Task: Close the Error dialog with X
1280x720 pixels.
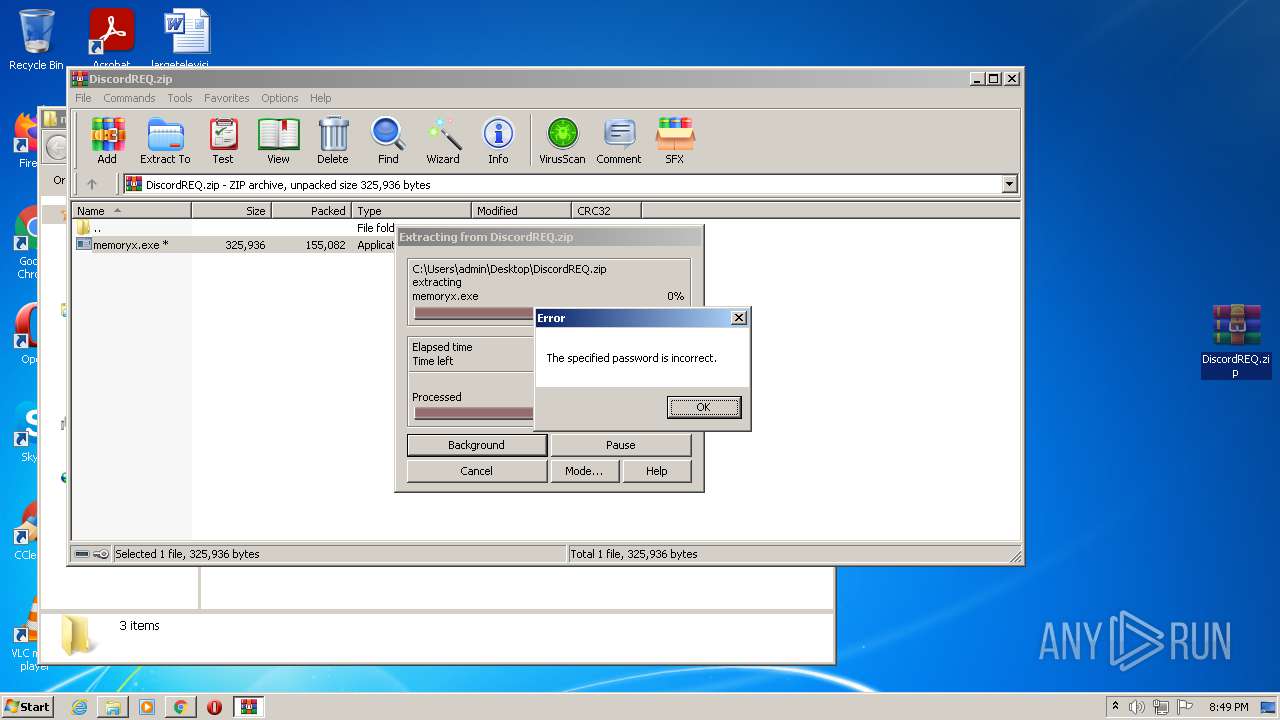Action: (x=738, y=318)
